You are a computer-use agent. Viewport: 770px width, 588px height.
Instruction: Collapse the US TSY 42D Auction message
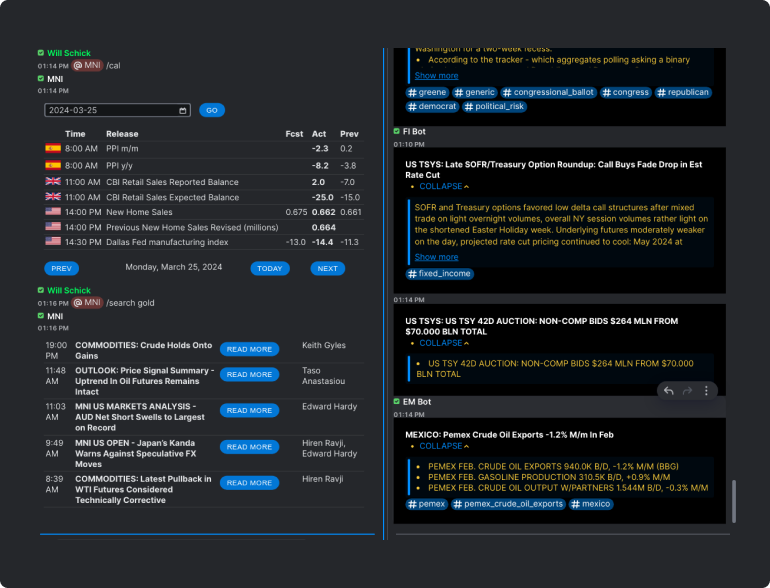click(x=444, y=343)
